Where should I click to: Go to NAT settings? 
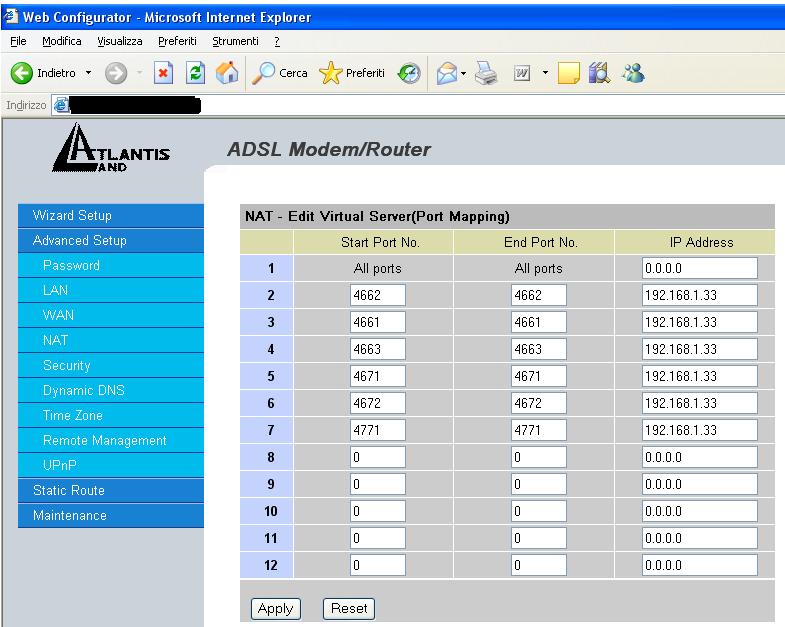(111, 341)
